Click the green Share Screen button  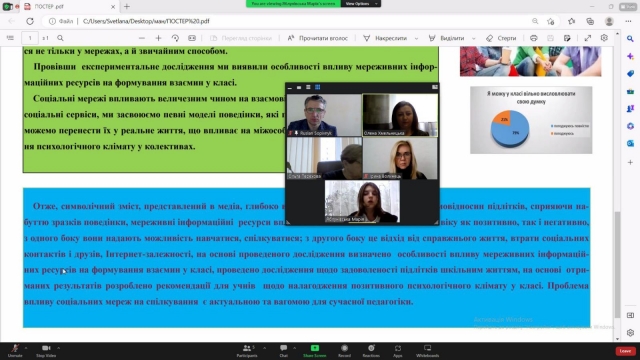(x=315, y=350)
